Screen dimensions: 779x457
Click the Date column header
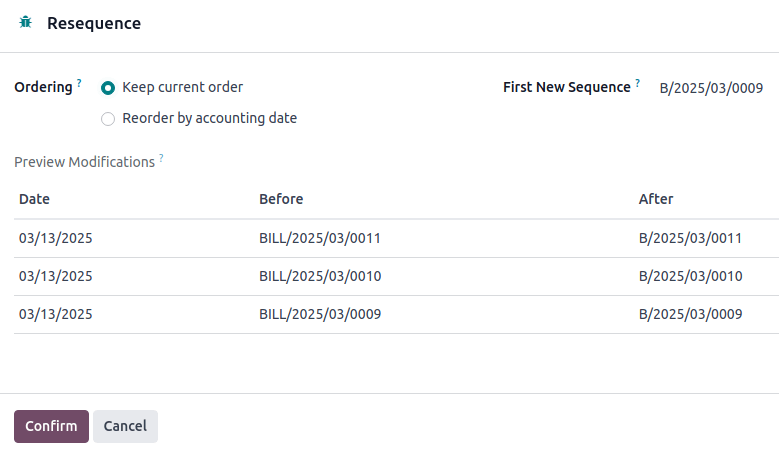click(x=34, y=199)
